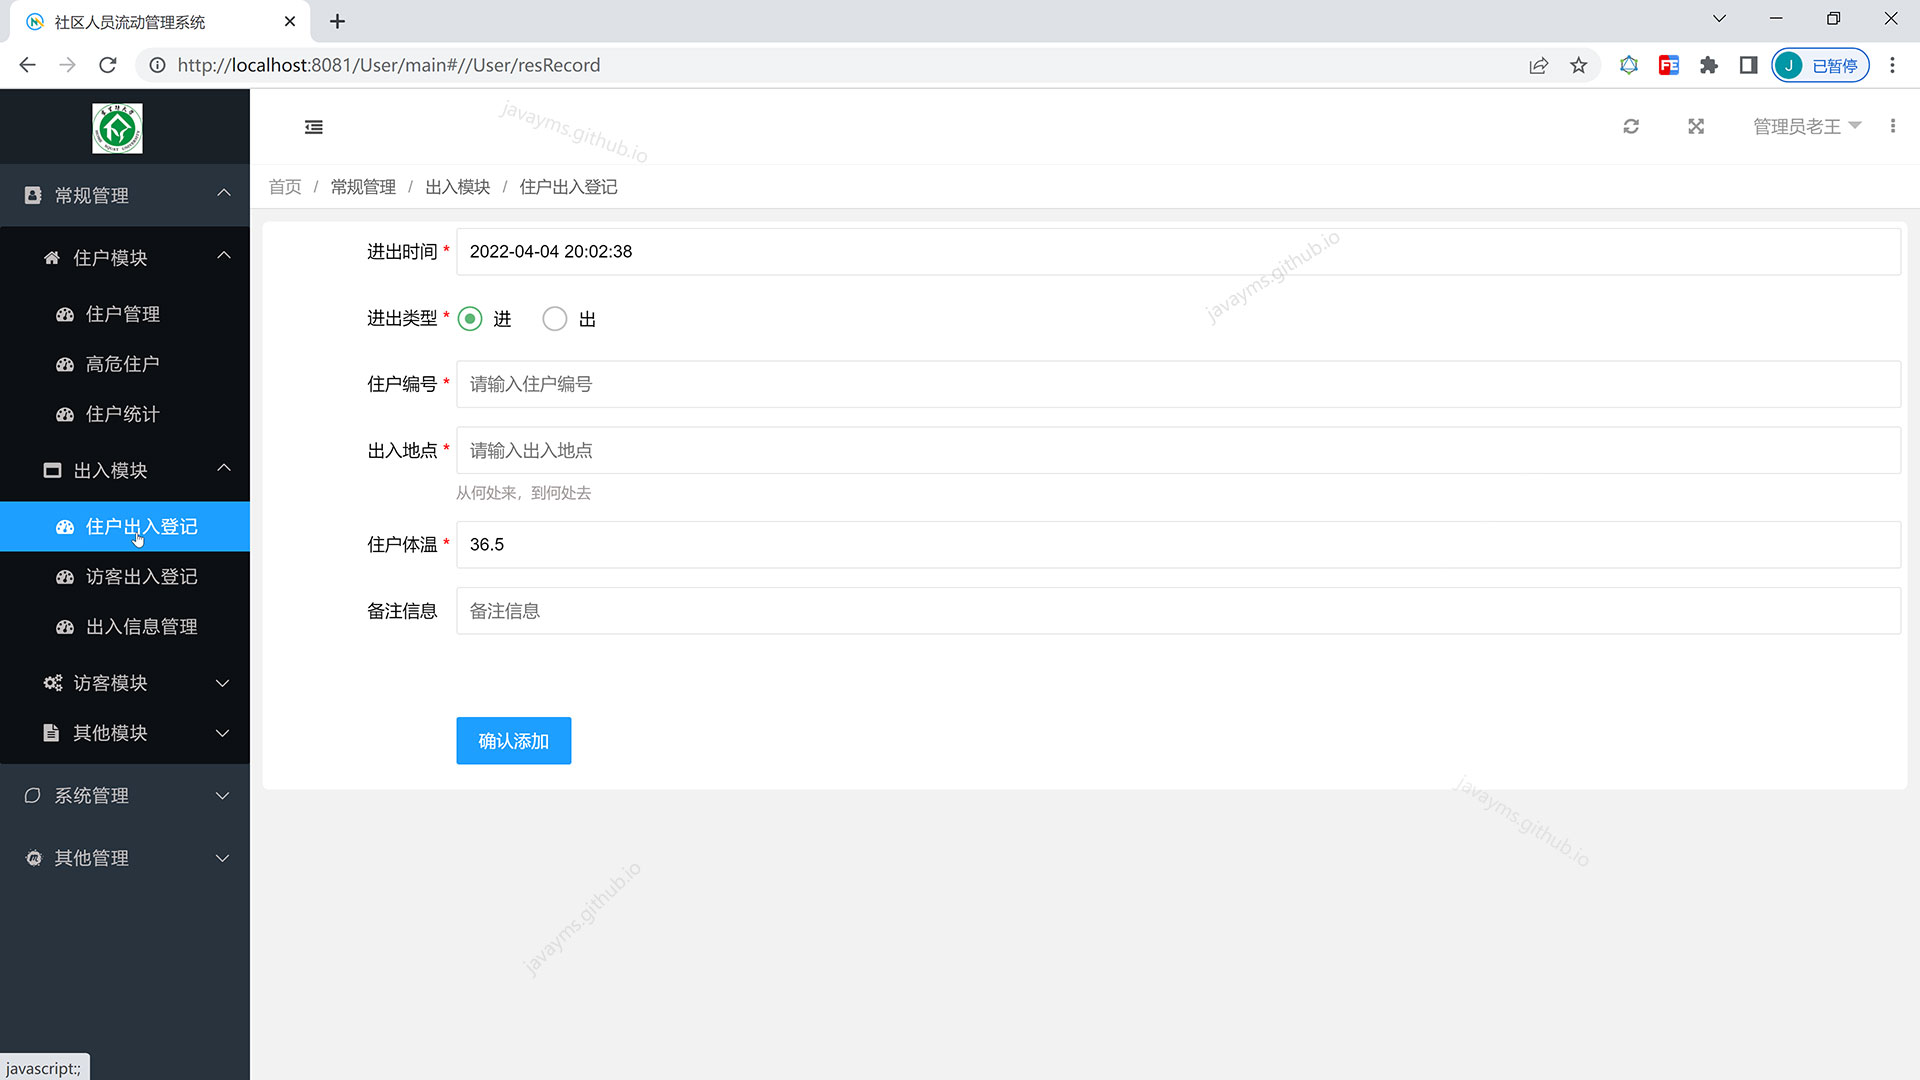Click the page refresh icon in header
The image size is (1920, 1080).
(1631, 127)
